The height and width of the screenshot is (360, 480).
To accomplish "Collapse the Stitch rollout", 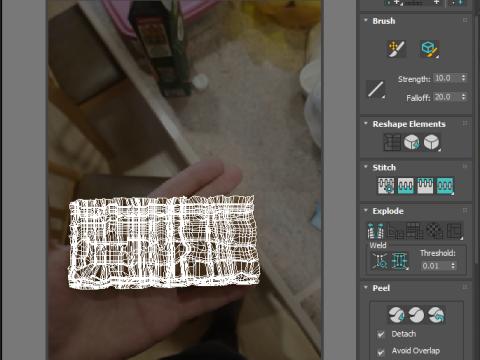I will 366,167.
